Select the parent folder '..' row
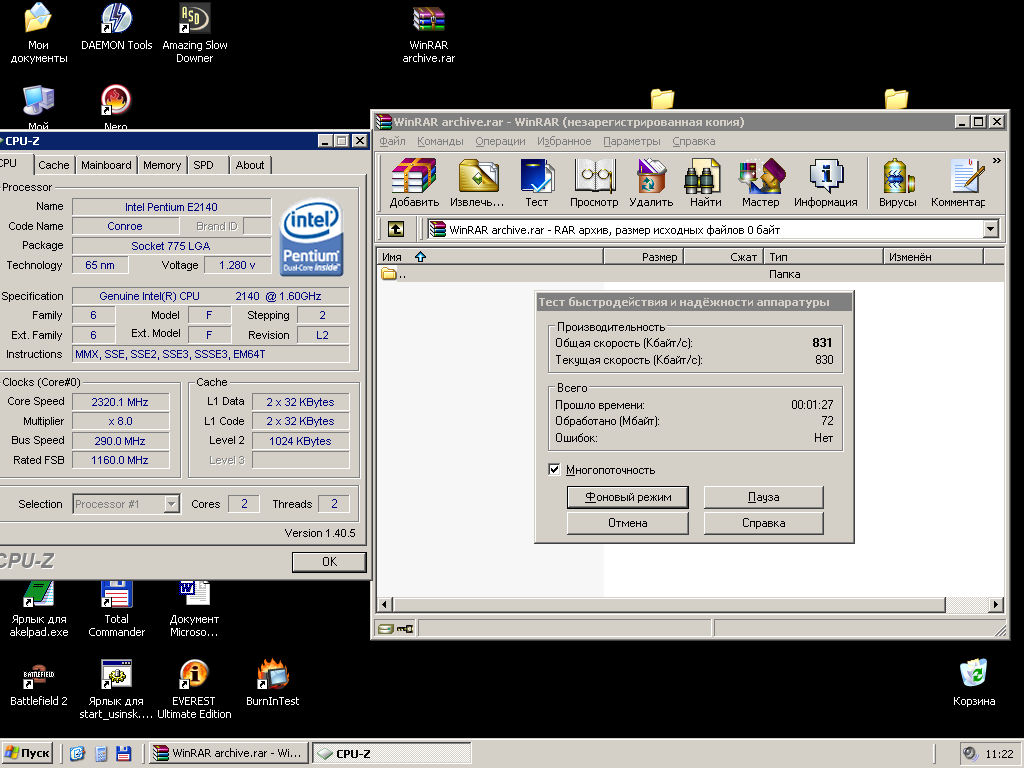This screenshot has height=768, width=1024. pyautogui.click(x=691, y=274)
